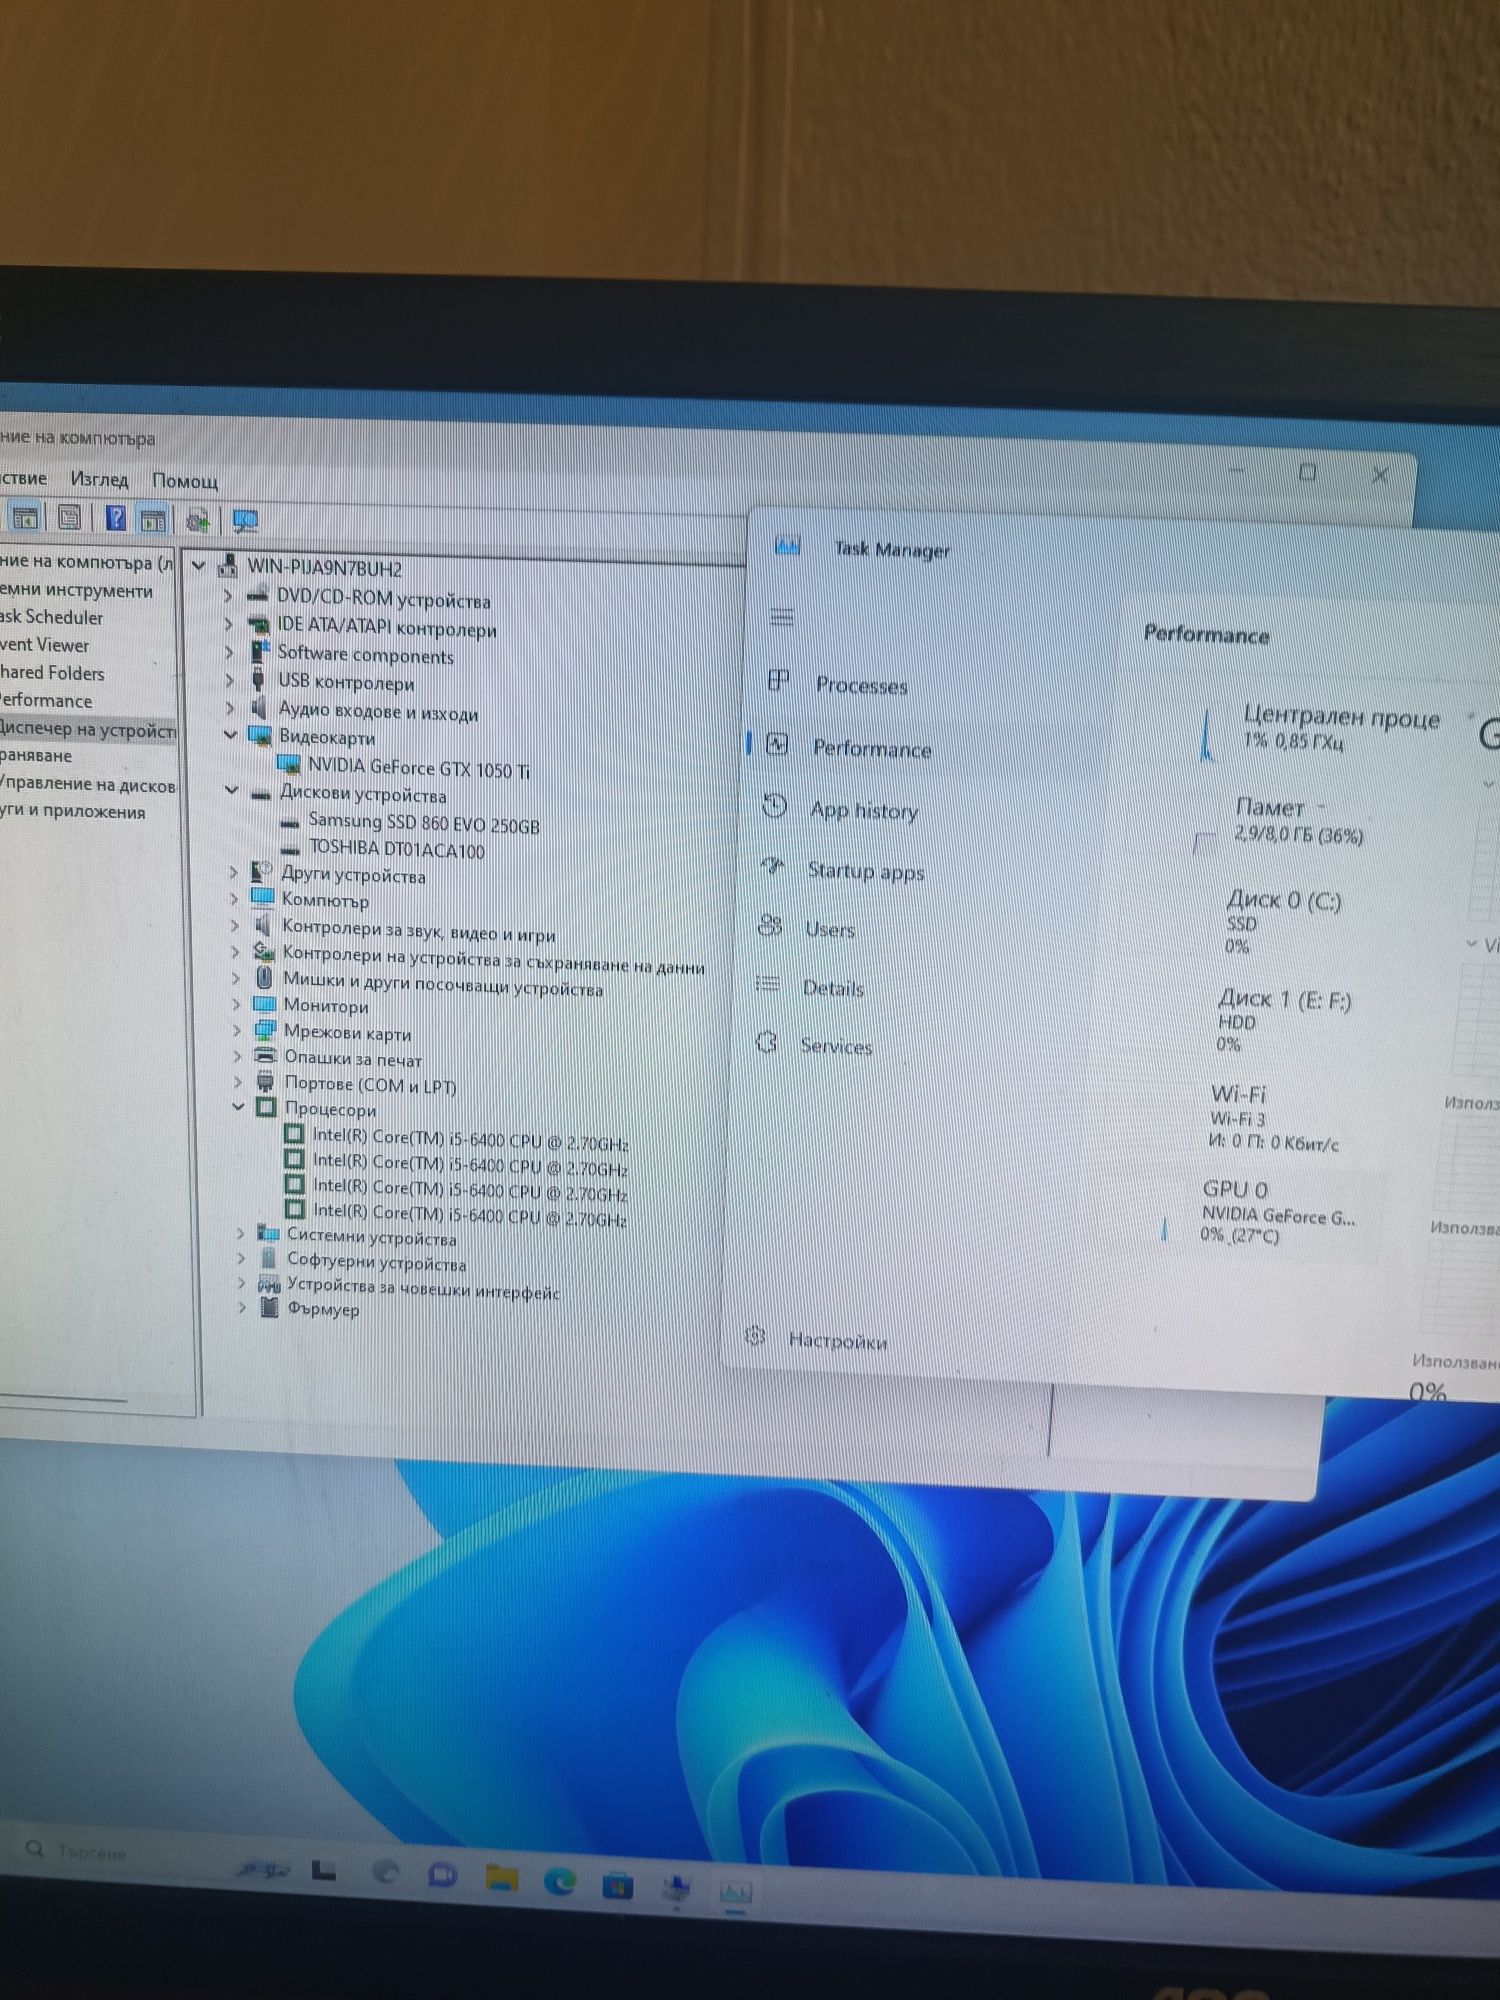Select TOSHIBA DT01ACA100 disk entry
Image resolution: width=1500 pixels, height=2000 pixels.
point(396,849)
